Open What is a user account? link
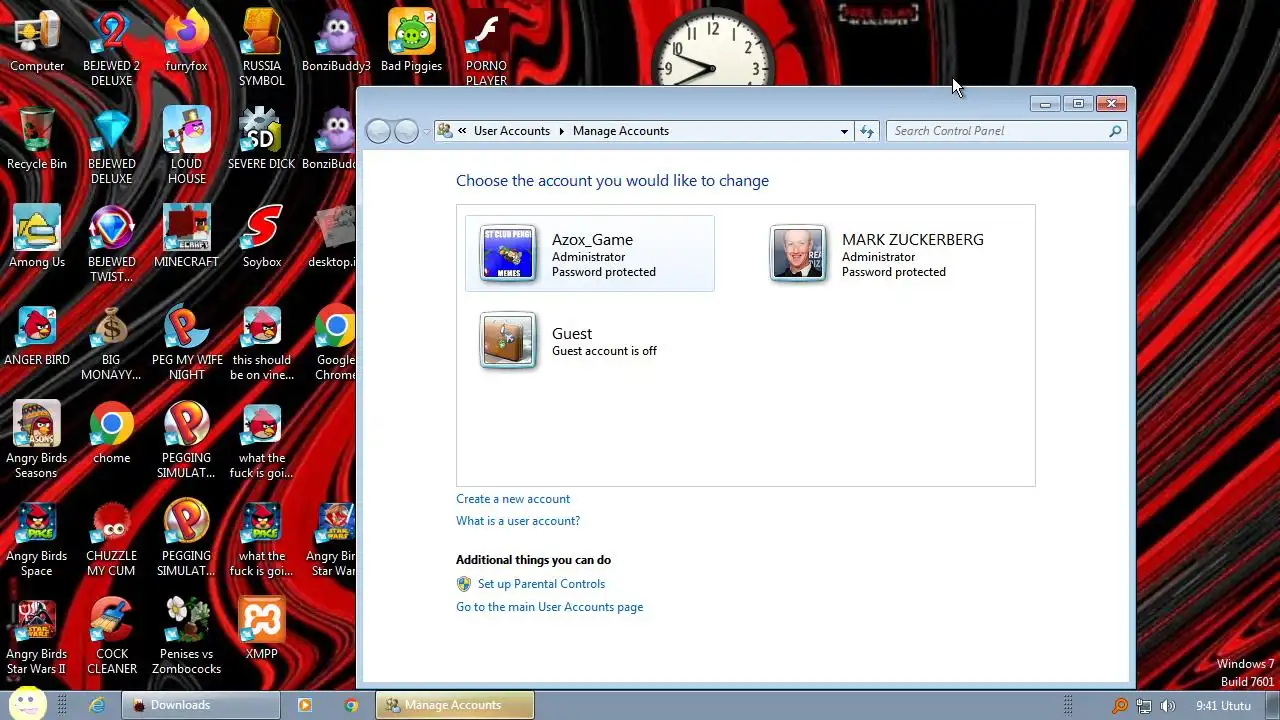This screenshot has width=1280, height=720. (518, 521)
